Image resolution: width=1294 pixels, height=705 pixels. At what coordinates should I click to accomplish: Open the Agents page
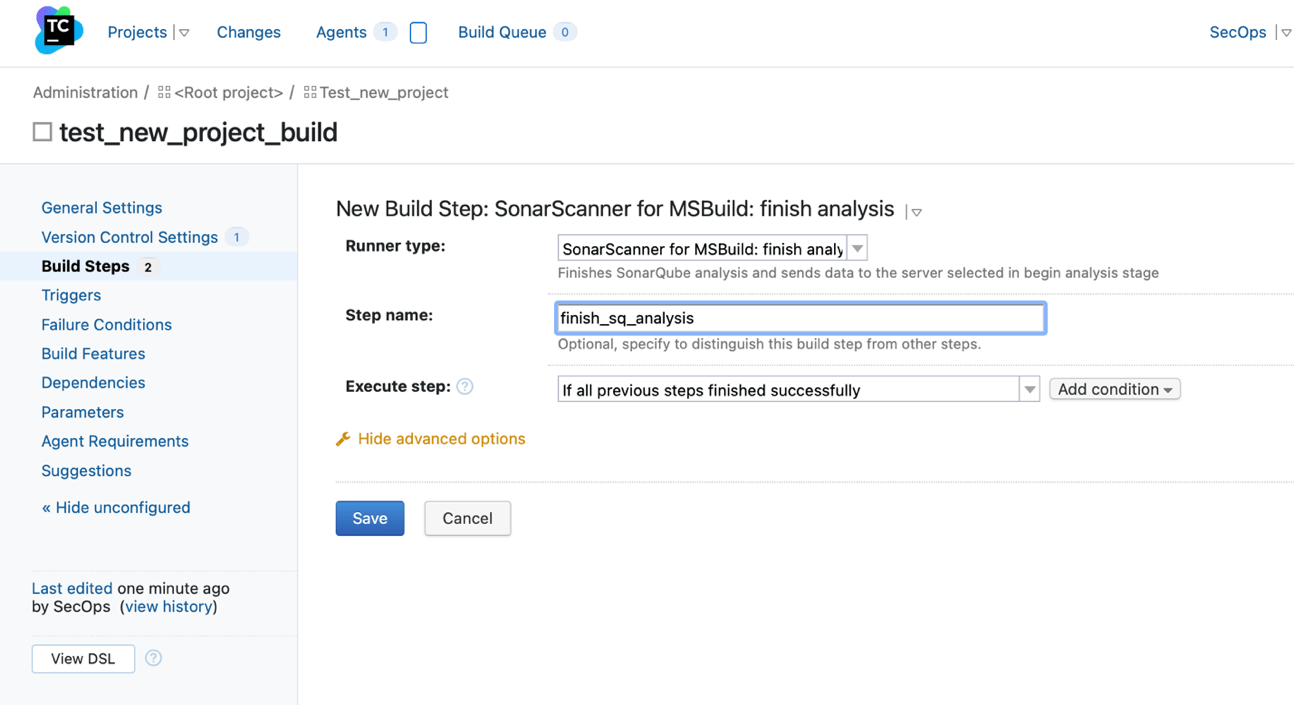341,32
